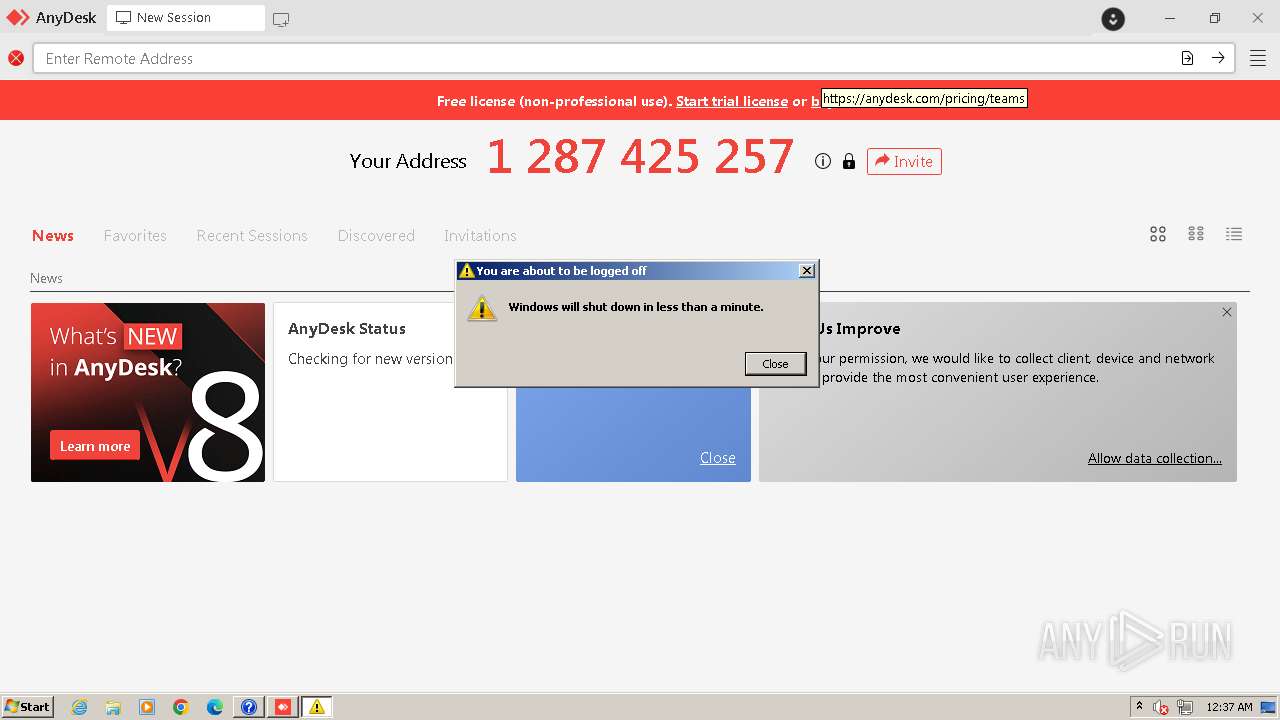This screenshot has height=720, width=1280.
Task: Launch Internet Explorer from taskbar
Action: tap(80, 707)
